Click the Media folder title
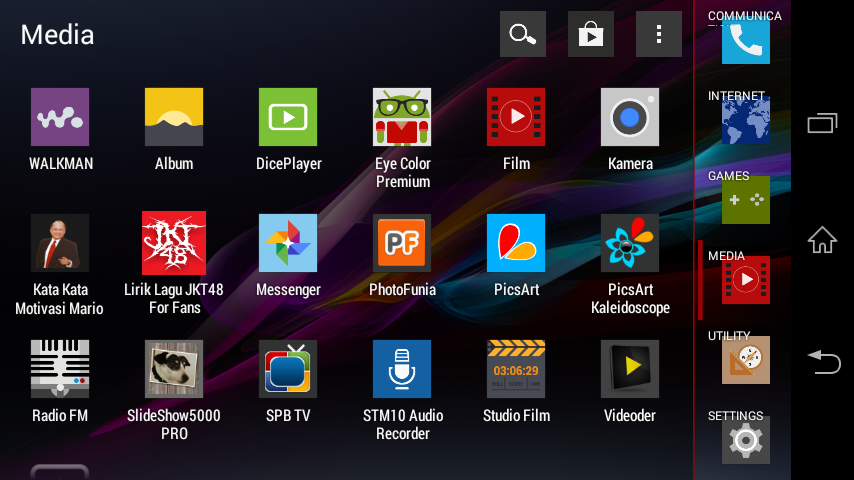The image size is (854, 480). (57, 35)
